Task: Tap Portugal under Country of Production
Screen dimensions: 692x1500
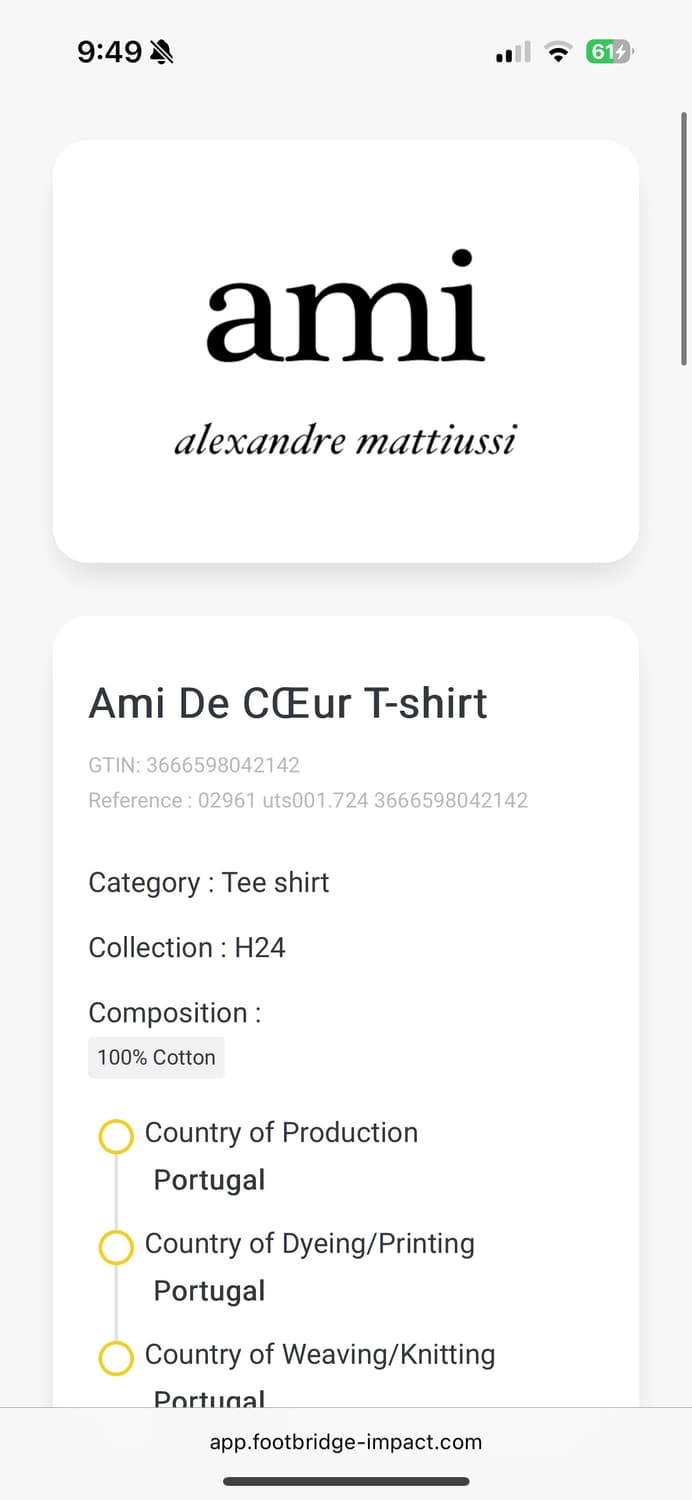Action: pyautogui.click(x=209, y=1180)
